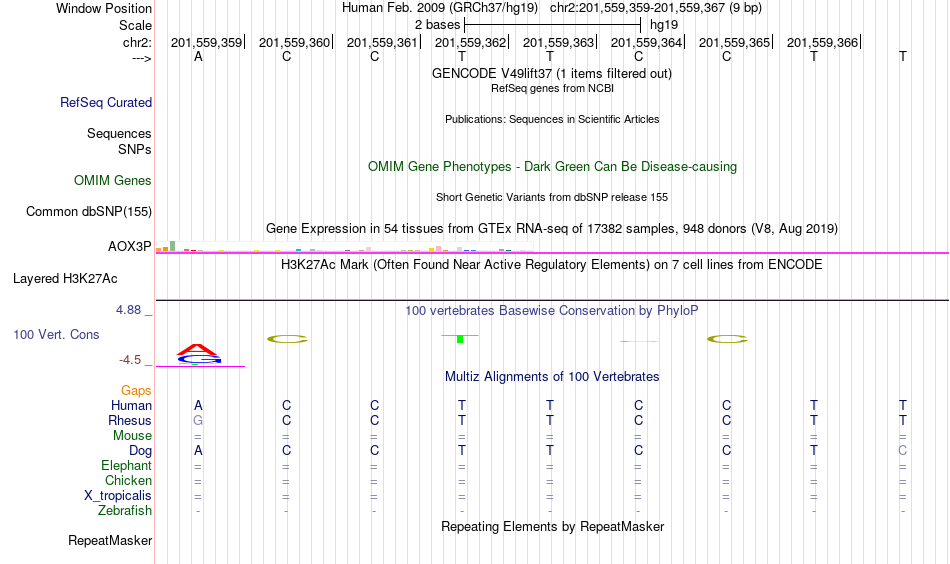The width and height of the screenshot is (950, 564).
Task: Click the first olive C PhyloP logo
Action: coord(287,339)
